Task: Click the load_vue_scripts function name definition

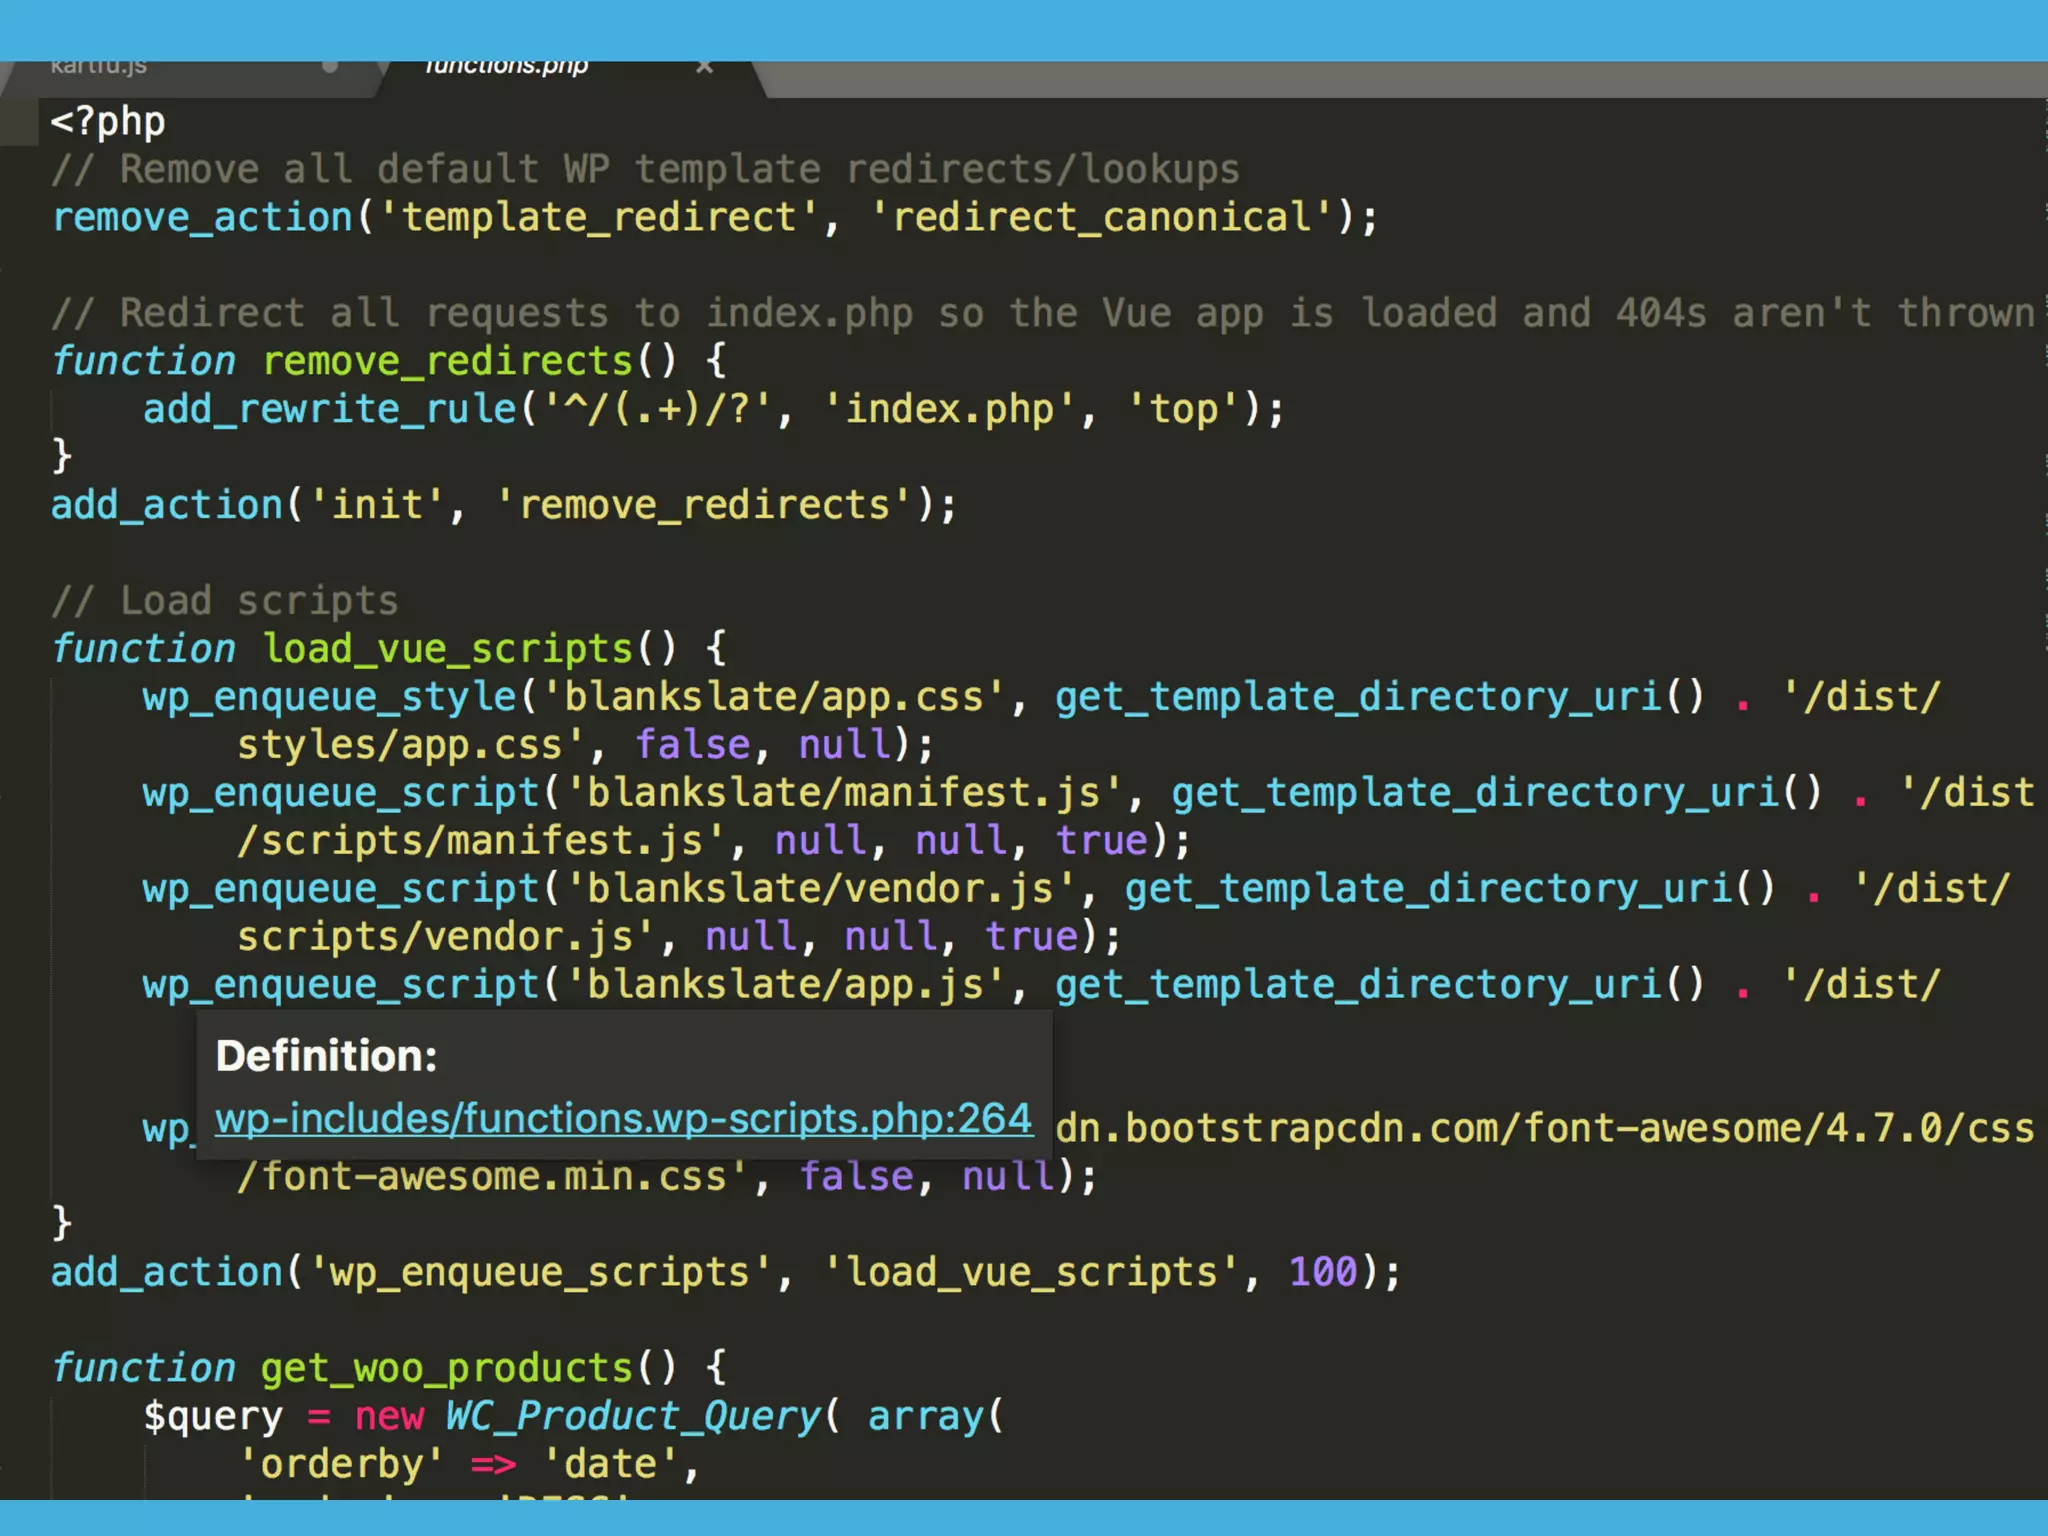Action: tap(448, 650)
